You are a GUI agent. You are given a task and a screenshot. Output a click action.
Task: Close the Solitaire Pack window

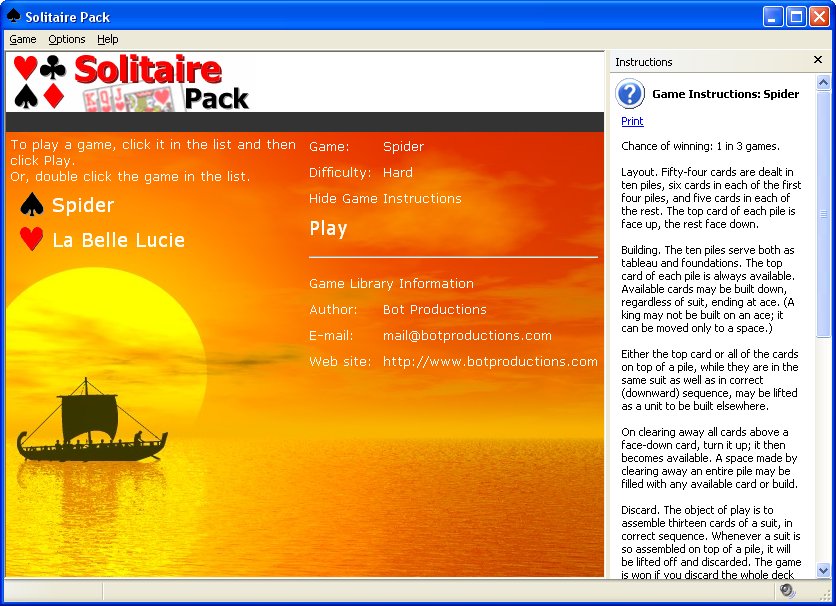tap(819, 17)
